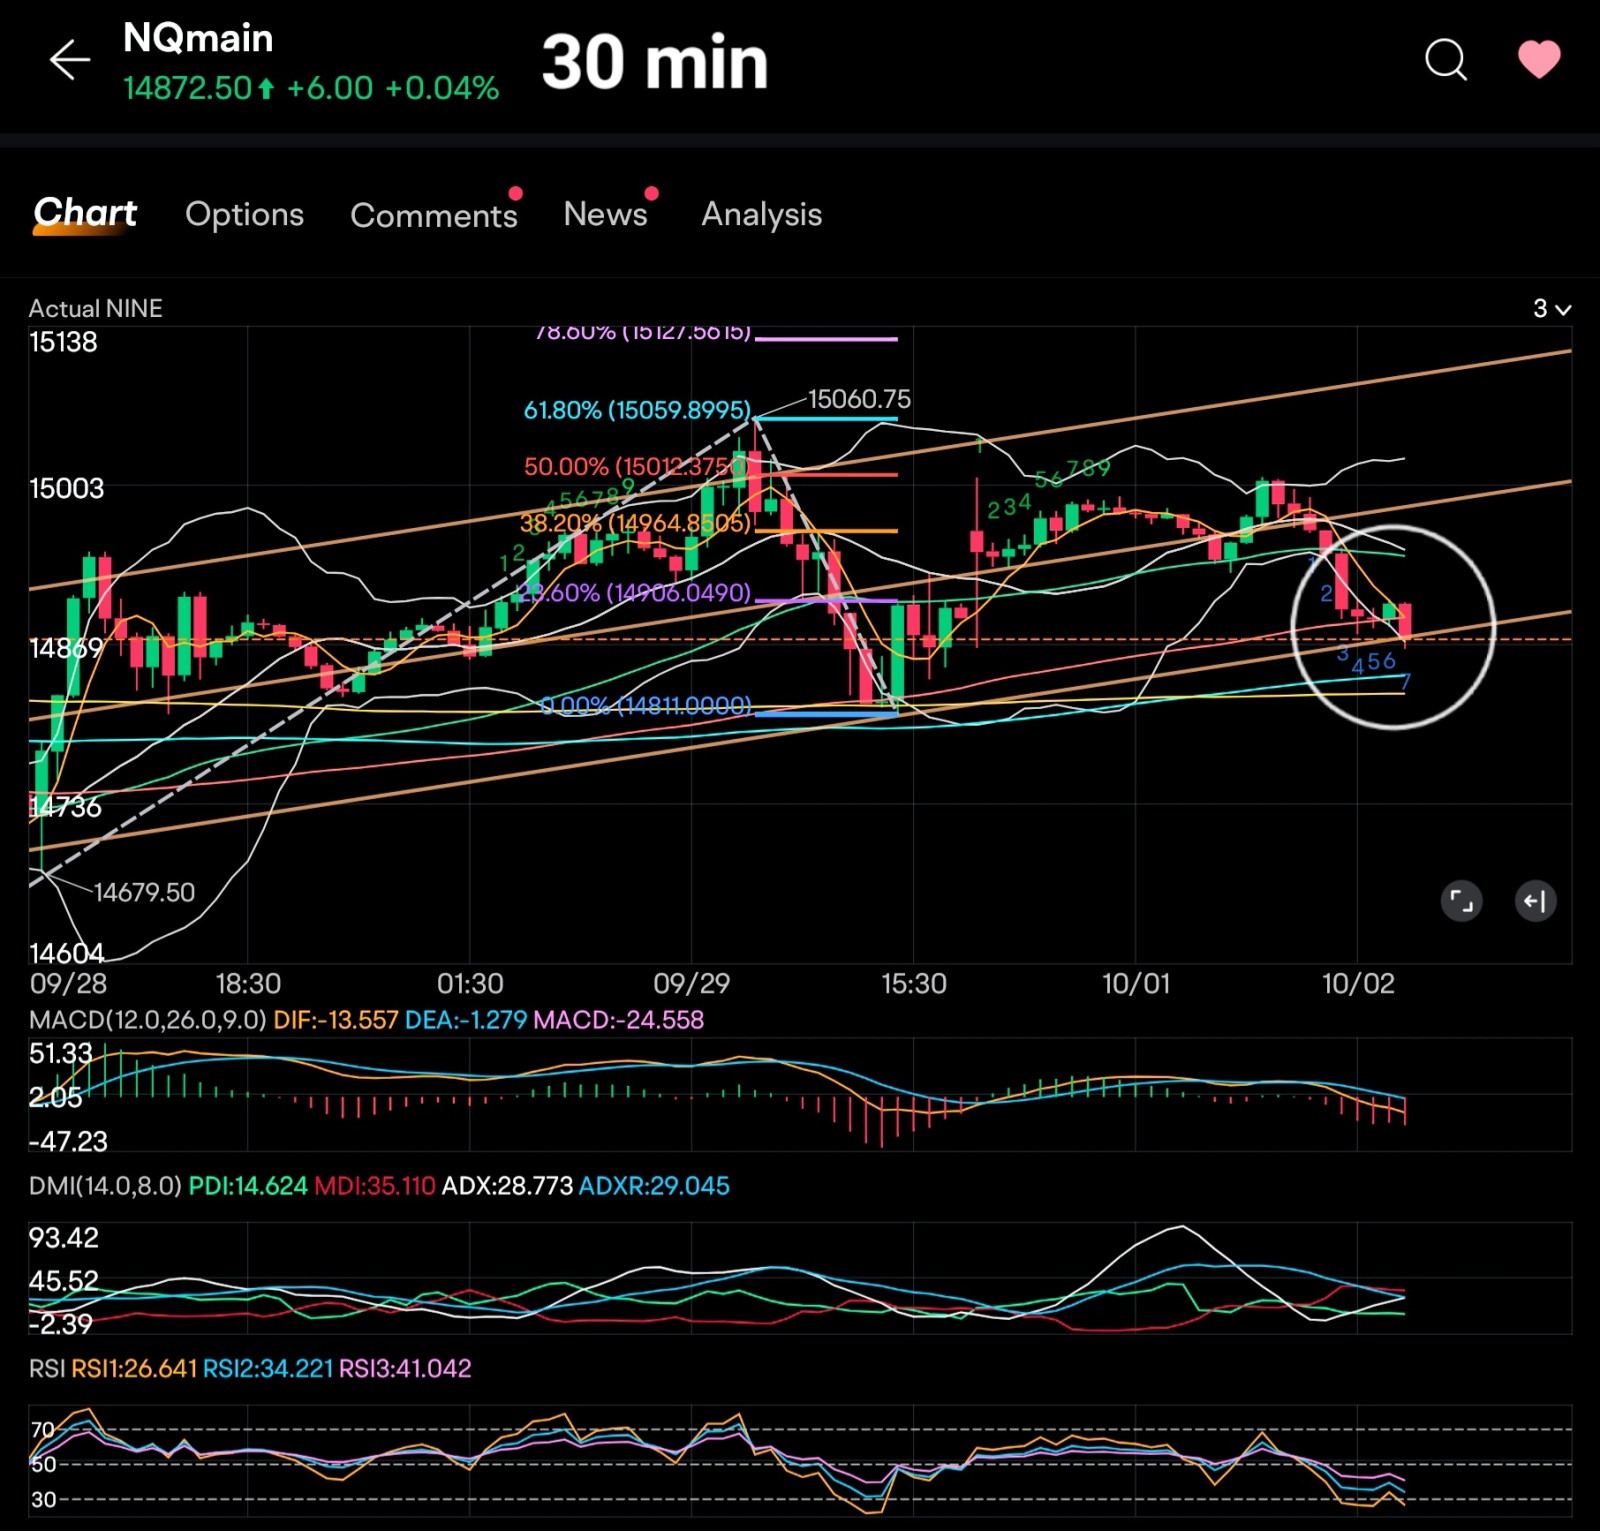Click the 61.80% (15059.8995) Fibonacci label
The image size is (1600, 1531).
click(x=637, y=410)
